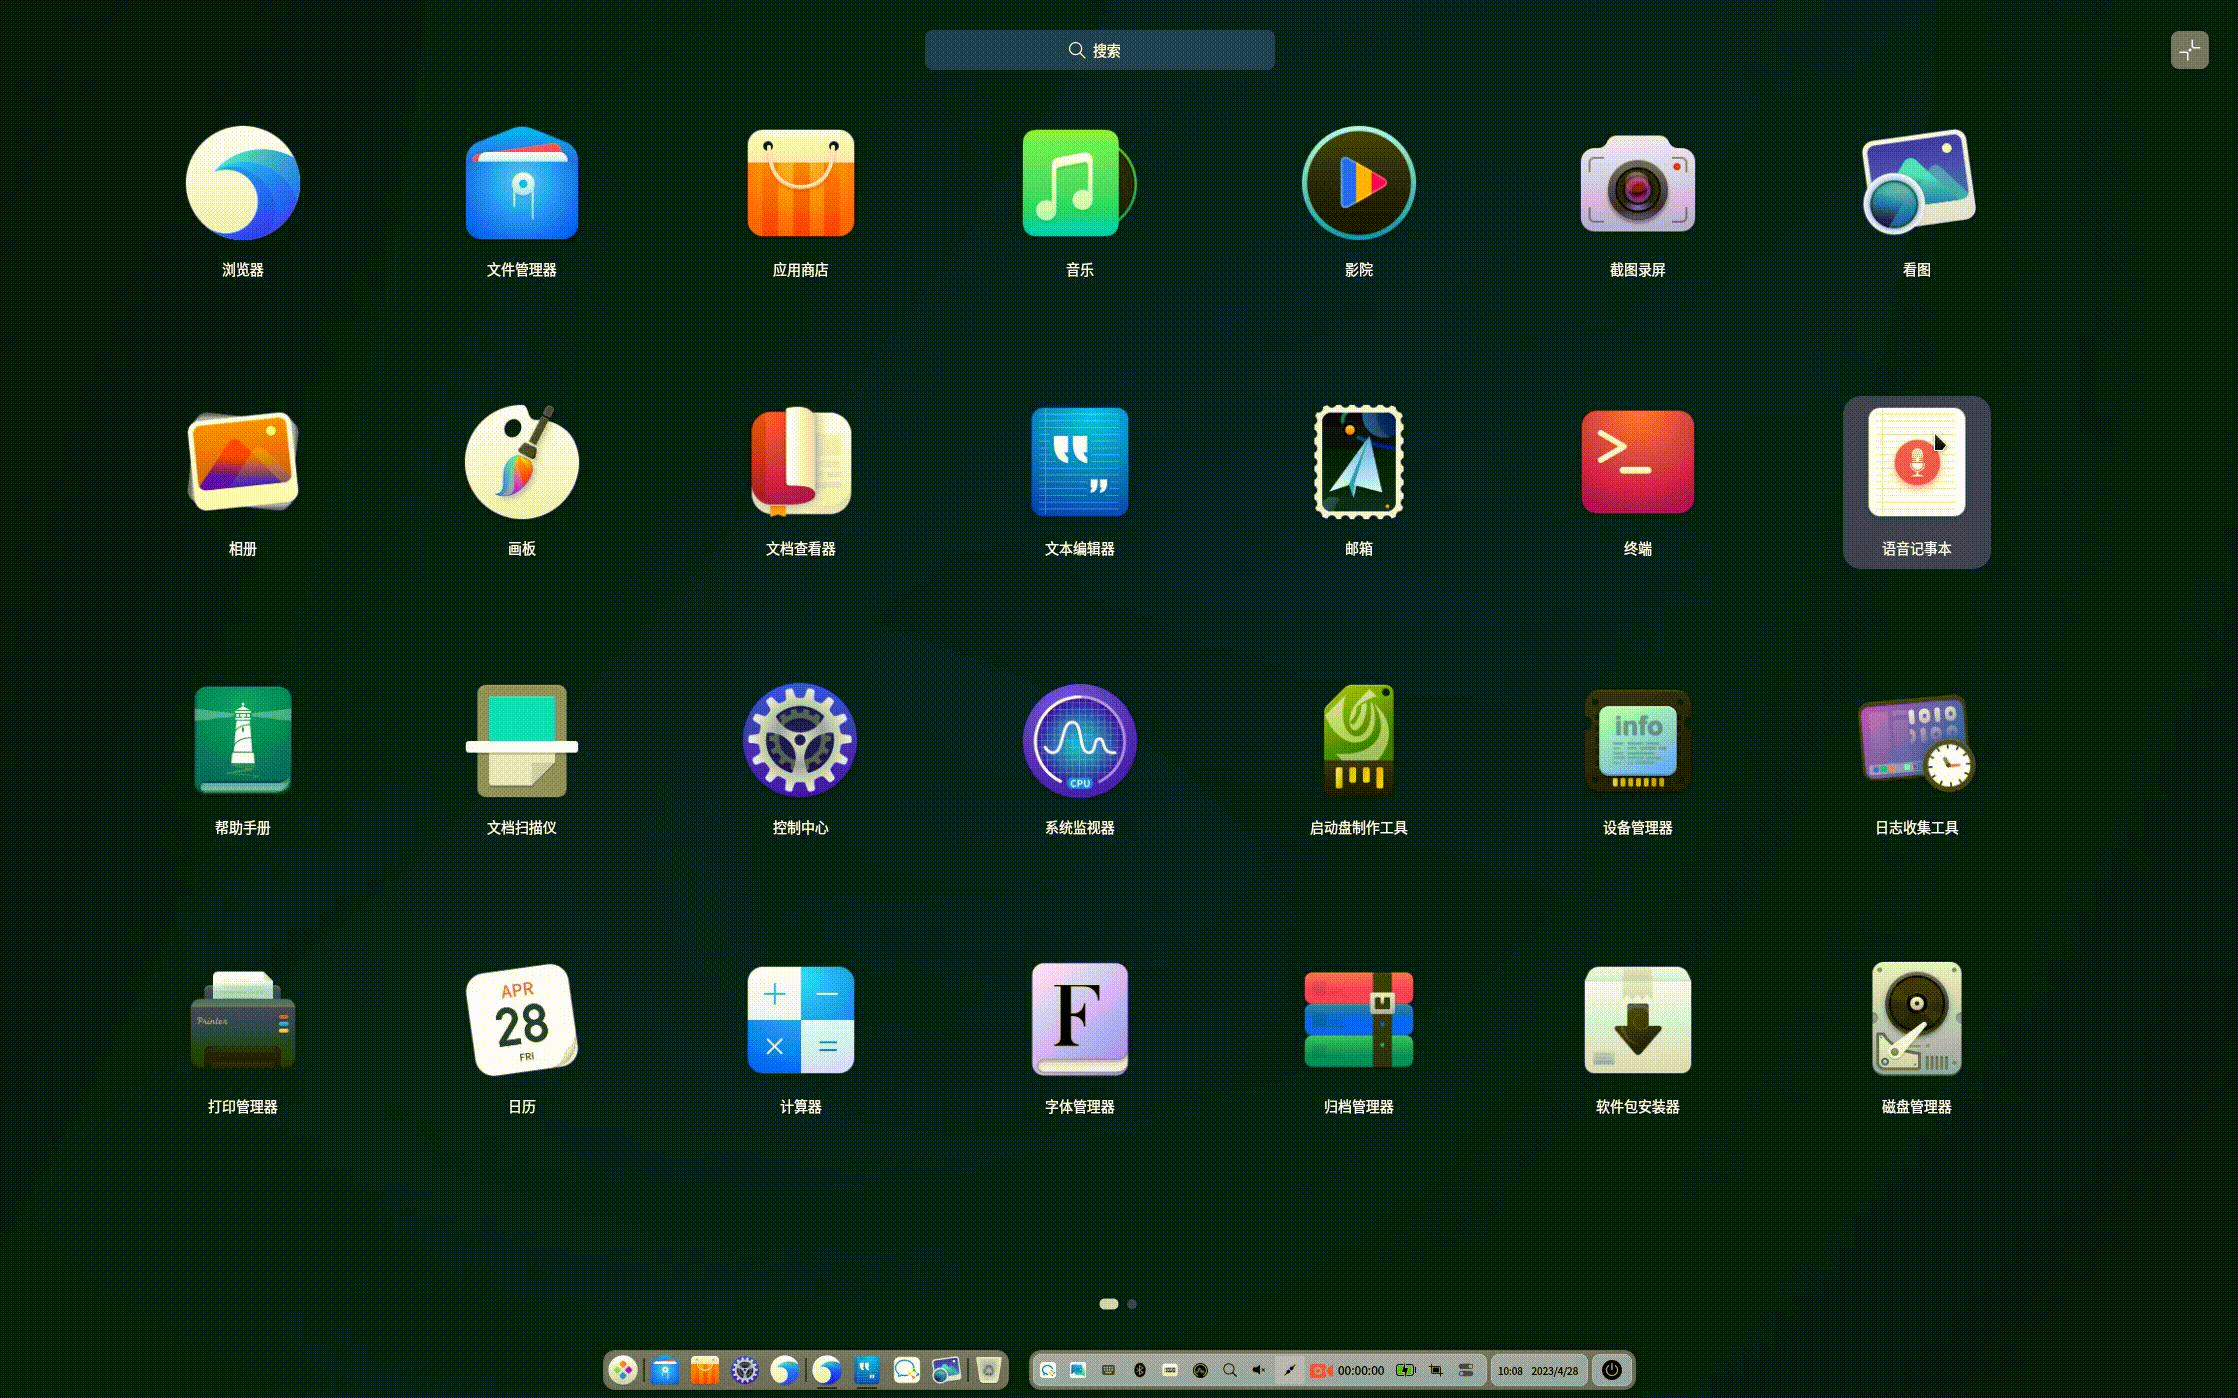2238x1398 pixels.
Task: Open the dock trash bin
Action: (988, 1370)
